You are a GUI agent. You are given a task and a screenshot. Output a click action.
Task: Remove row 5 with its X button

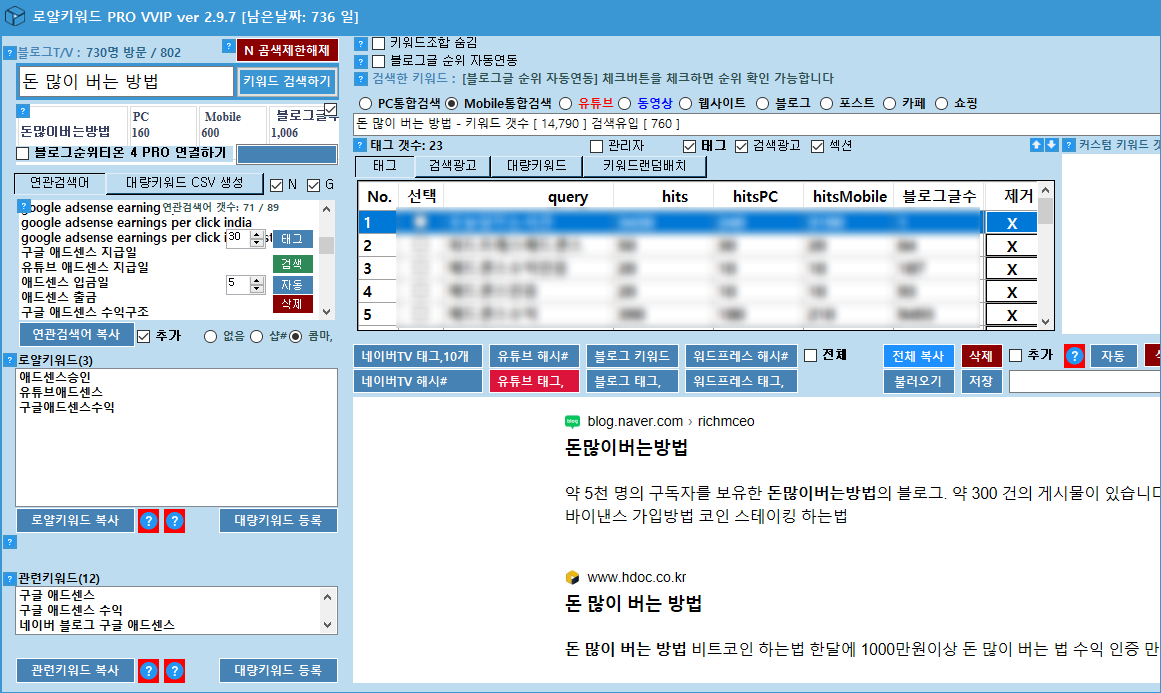point(1011,315)
